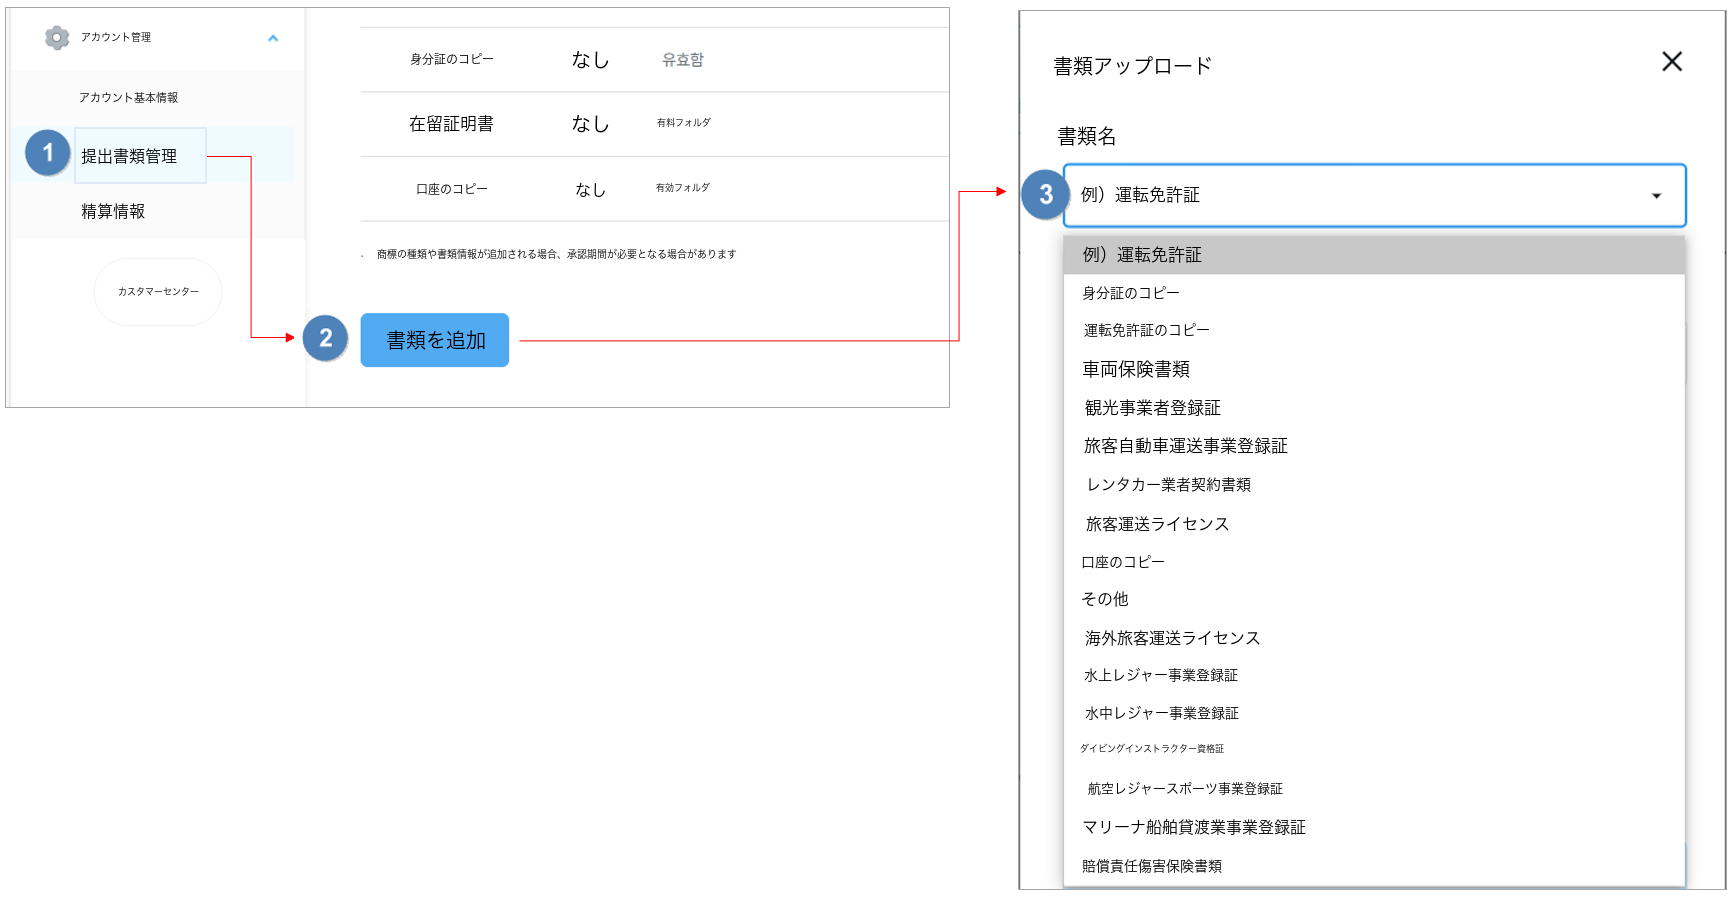Click the 書類名 combo box field
The width and height of the screenshot is (1736, 900).
[x=1375, y=196]
